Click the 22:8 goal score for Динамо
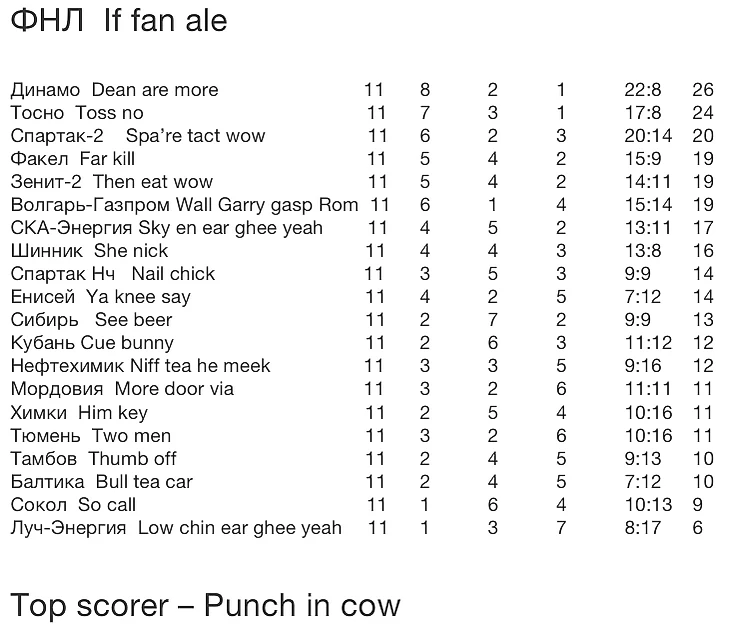Image resolution: width=730 pixels, height=624 pixels. pos(642,90)
